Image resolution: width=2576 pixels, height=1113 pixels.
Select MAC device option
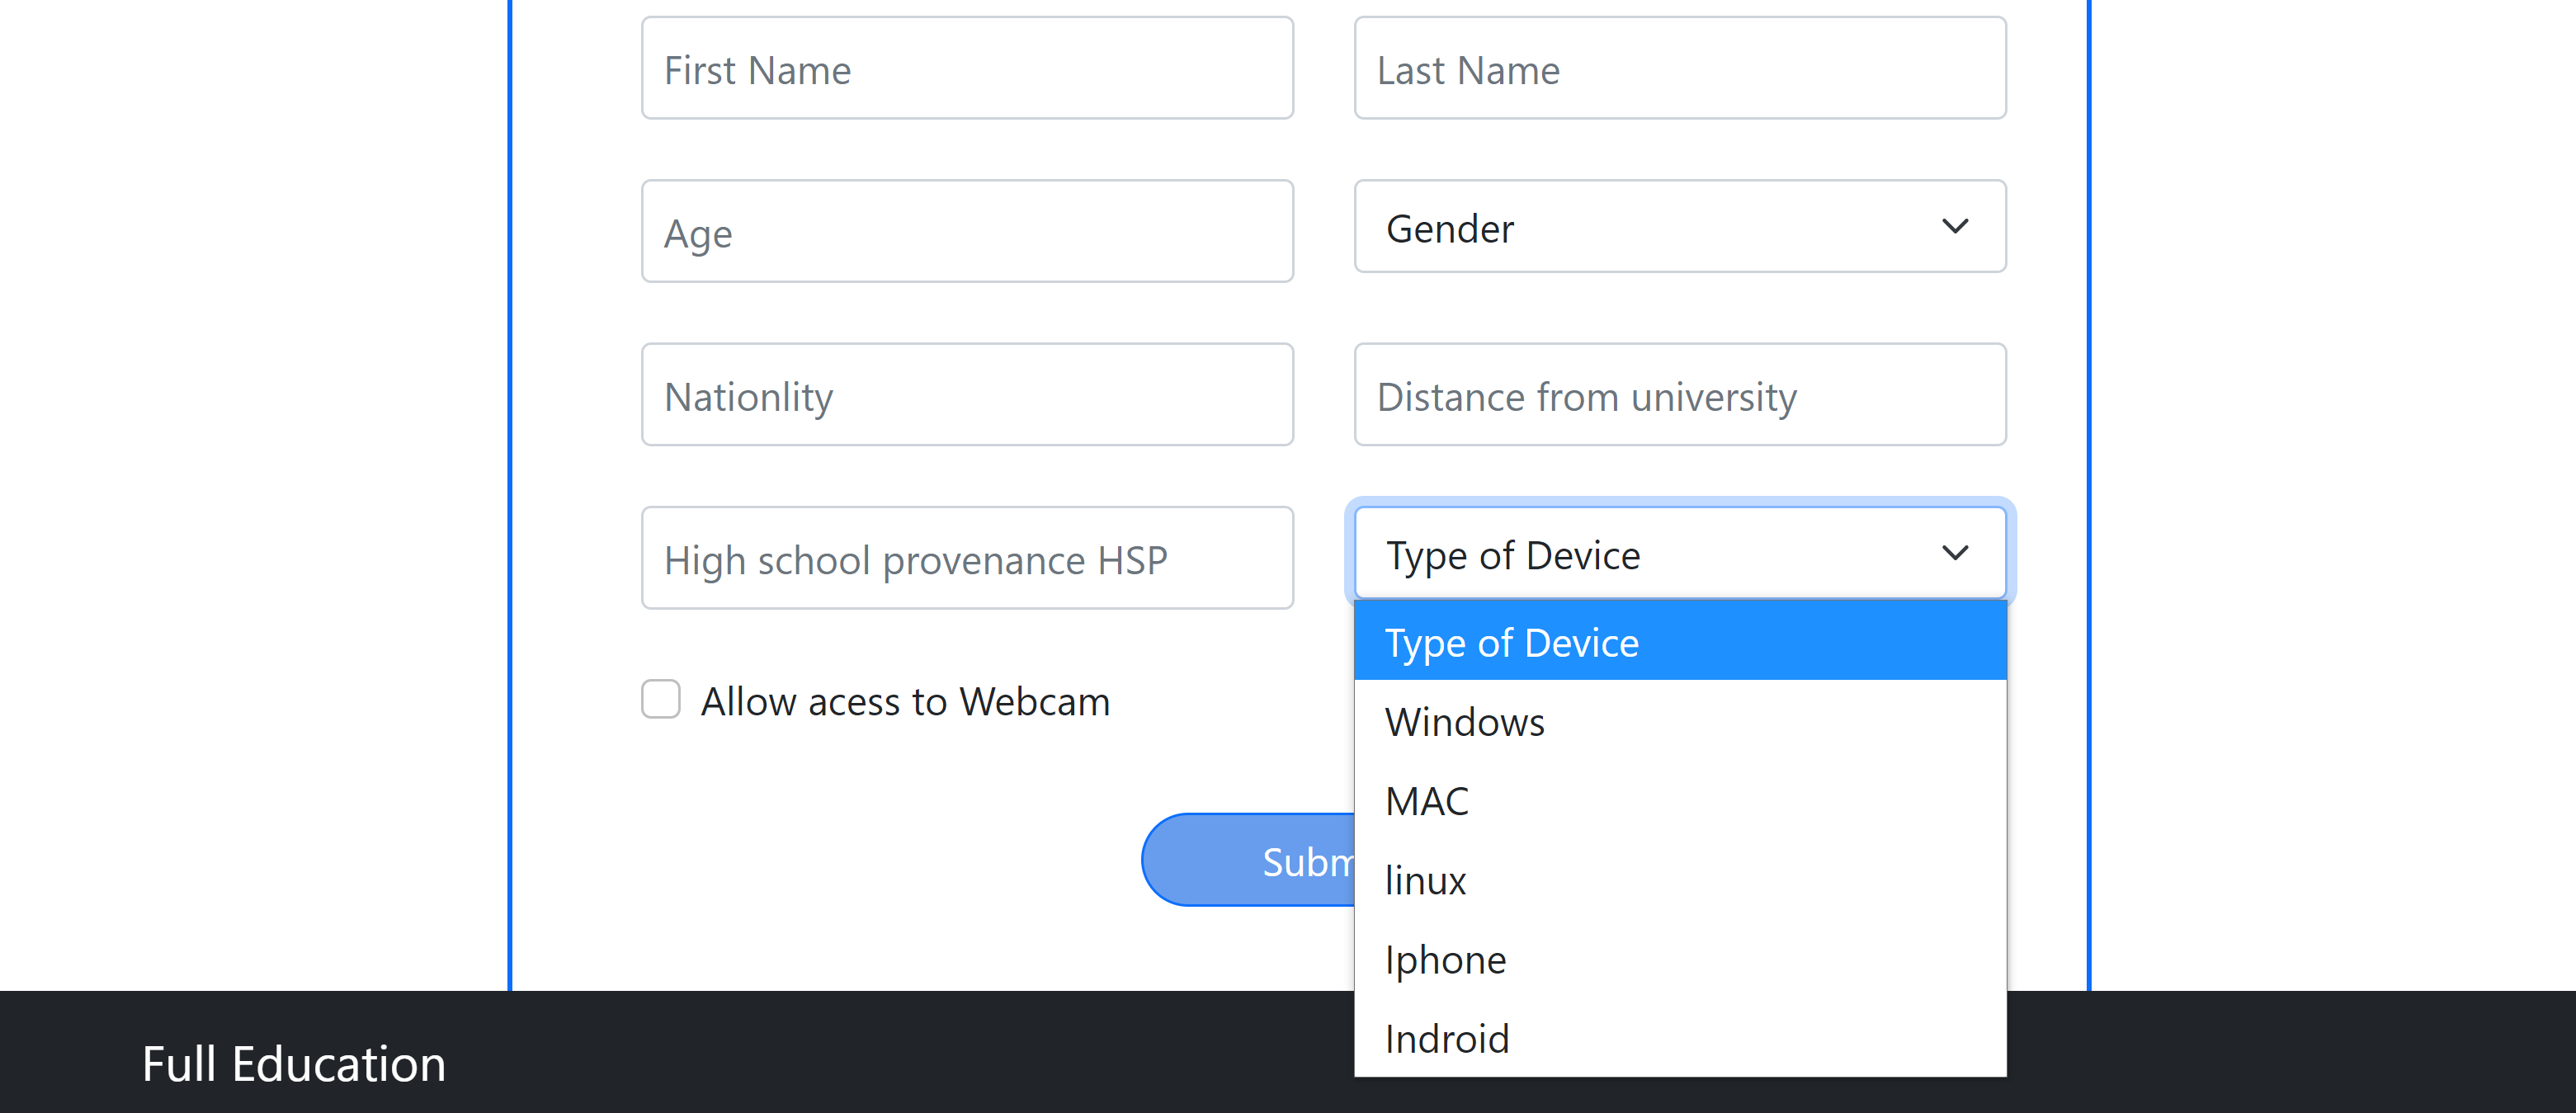point(1679,800)
